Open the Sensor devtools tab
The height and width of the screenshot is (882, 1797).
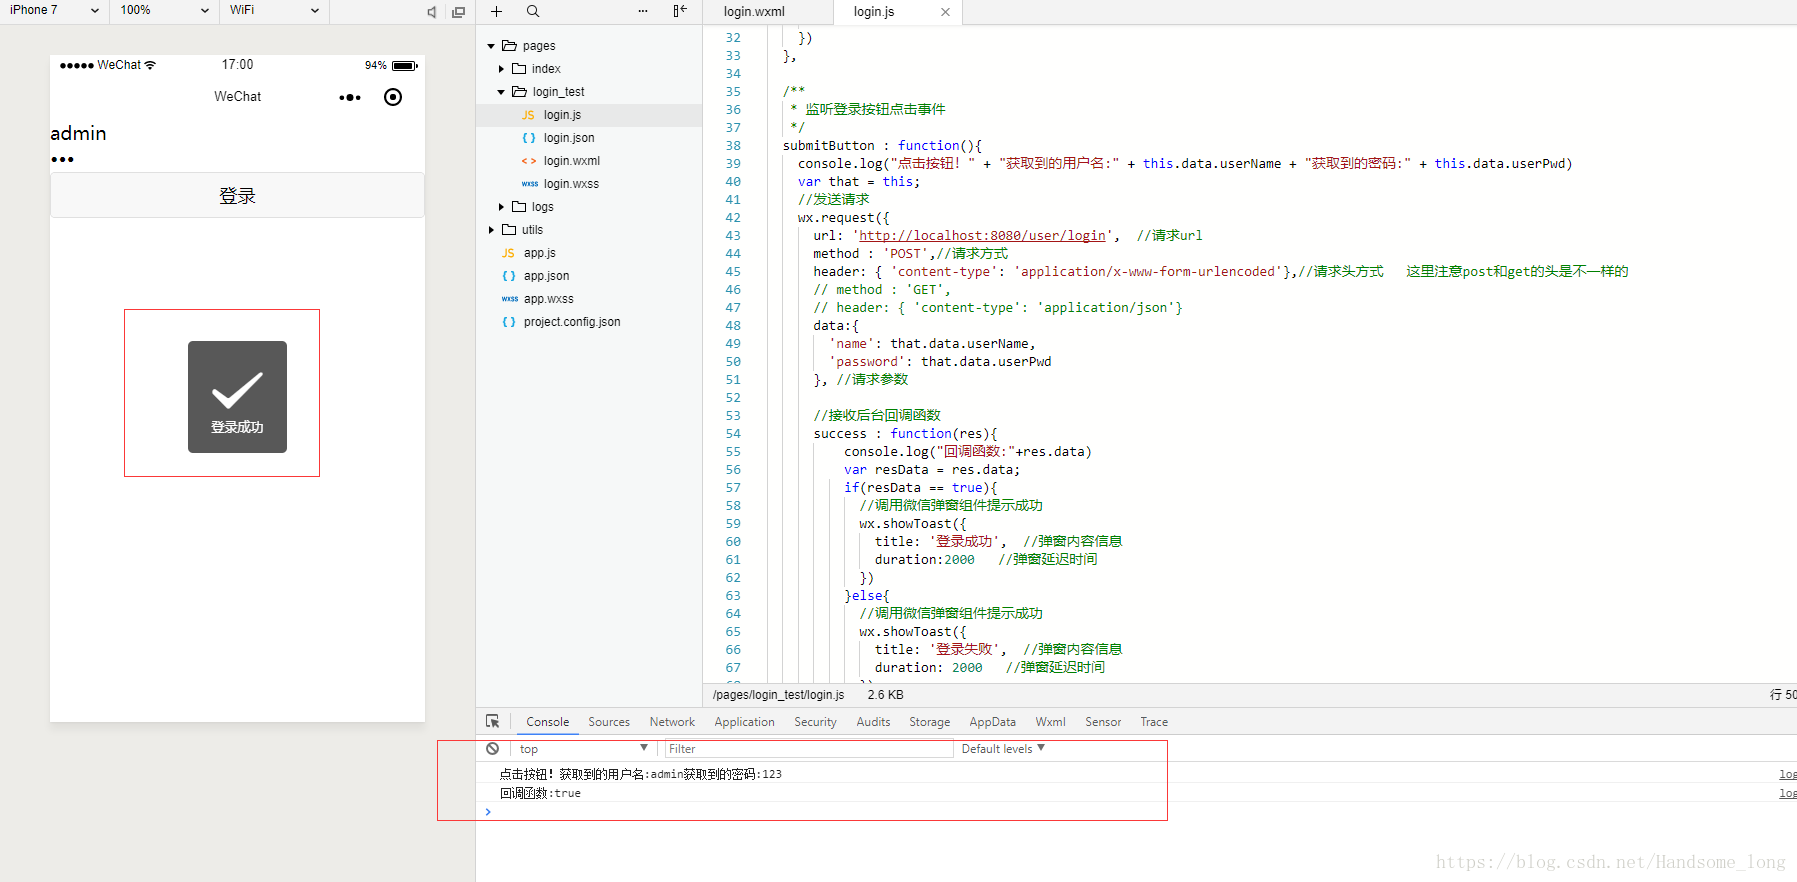1103,722
